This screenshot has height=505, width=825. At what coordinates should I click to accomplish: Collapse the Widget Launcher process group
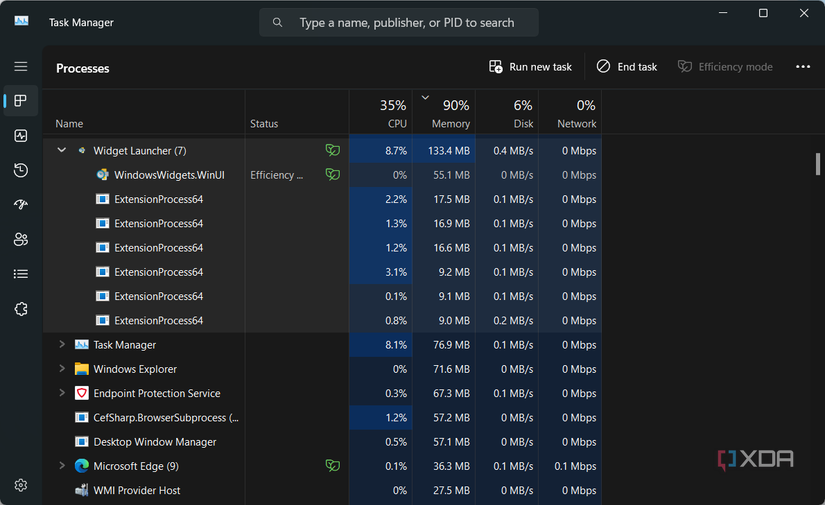click(62, 151)
